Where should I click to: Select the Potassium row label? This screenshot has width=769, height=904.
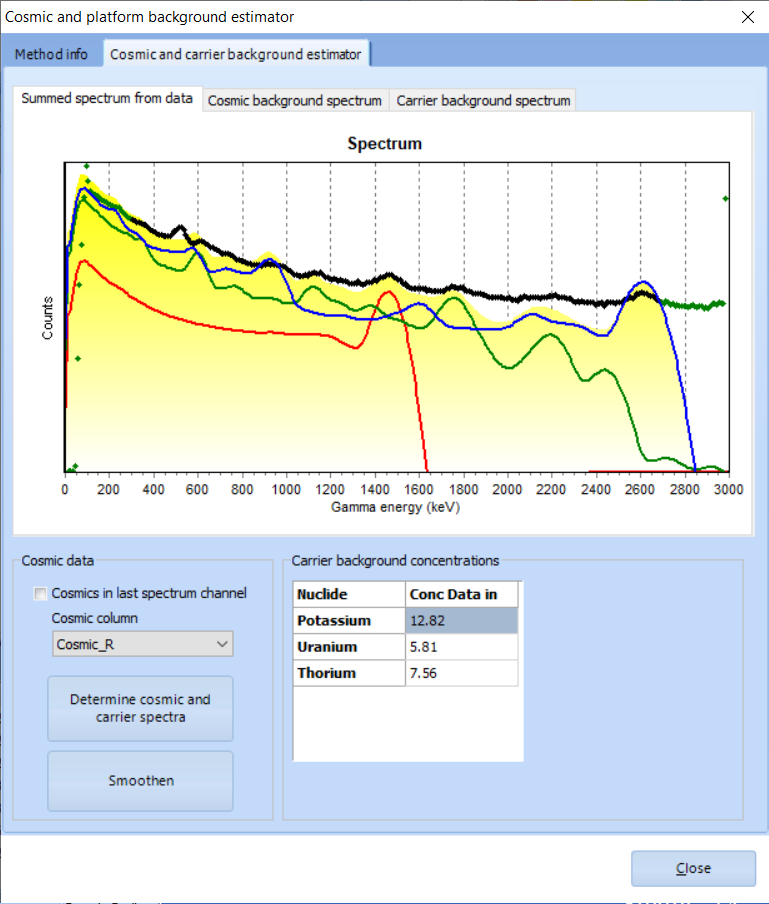349,621
